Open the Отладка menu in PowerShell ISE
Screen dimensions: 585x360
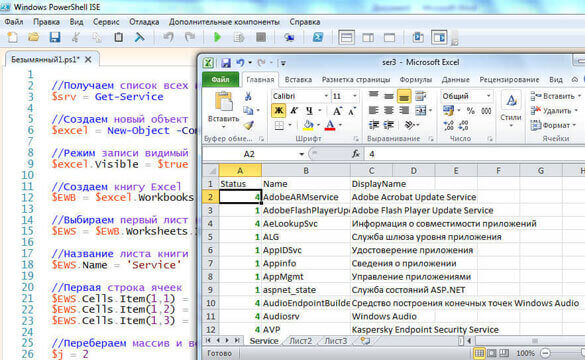tap(144, 22)
